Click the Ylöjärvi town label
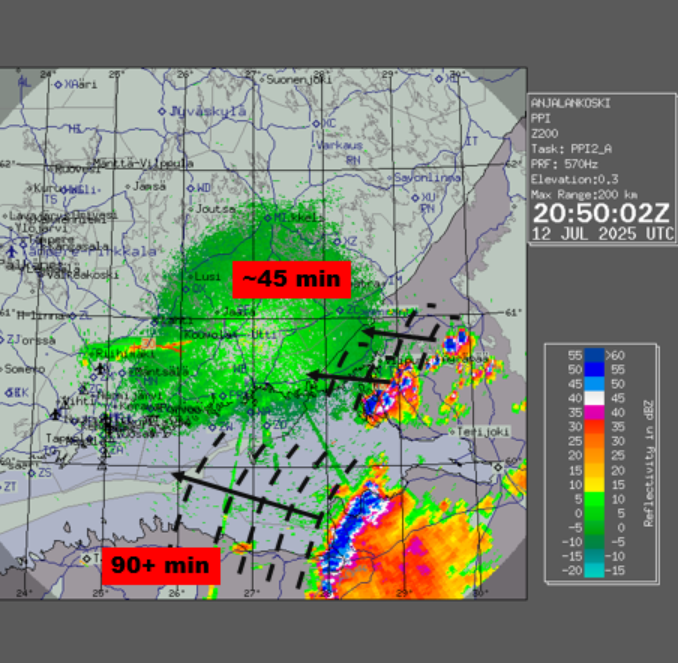 41,227
